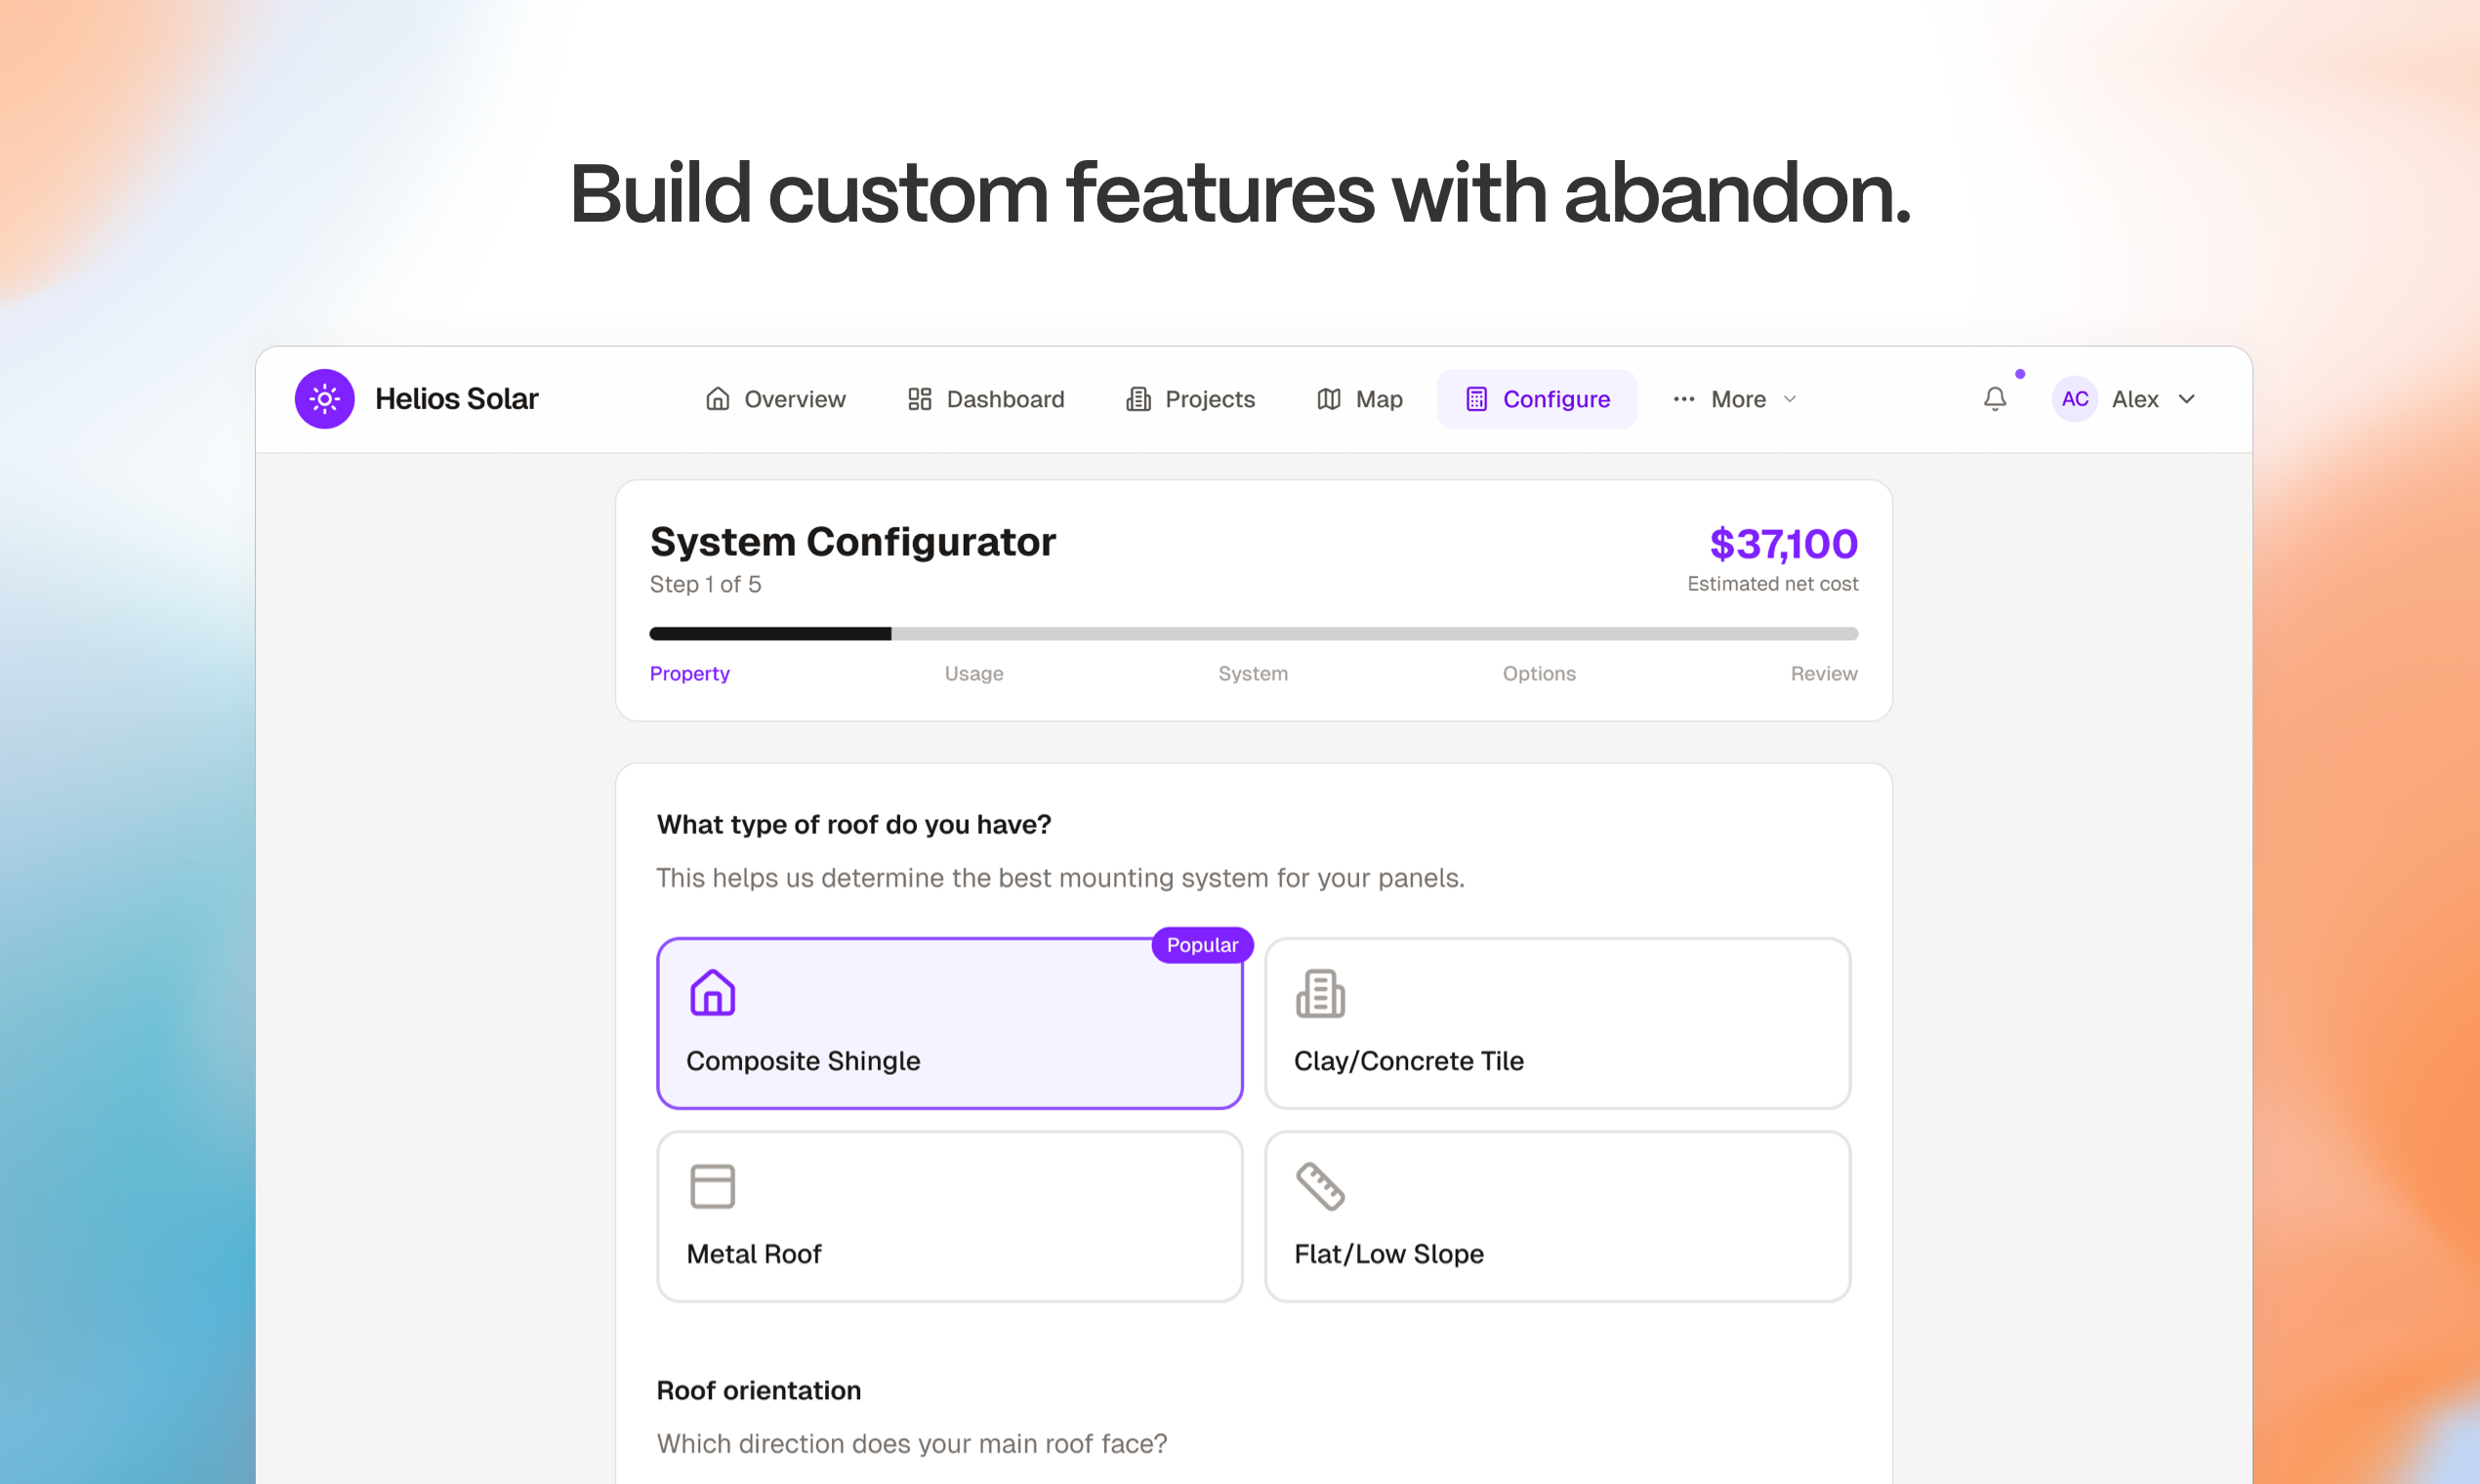Click the AC avatar circle
Viewport: 2480px width, 1484px height.
tap(2074, 398)
